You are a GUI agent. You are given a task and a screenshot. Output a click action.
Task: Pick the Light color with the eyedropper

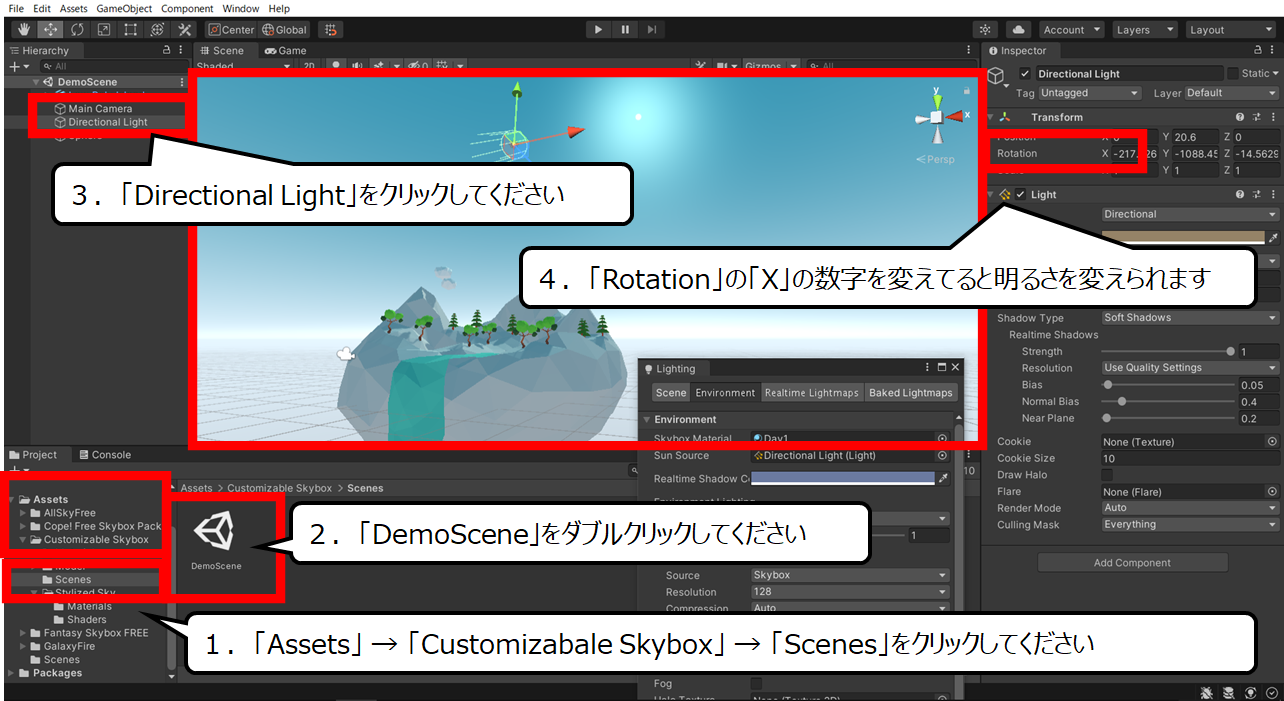(1273, 237)
